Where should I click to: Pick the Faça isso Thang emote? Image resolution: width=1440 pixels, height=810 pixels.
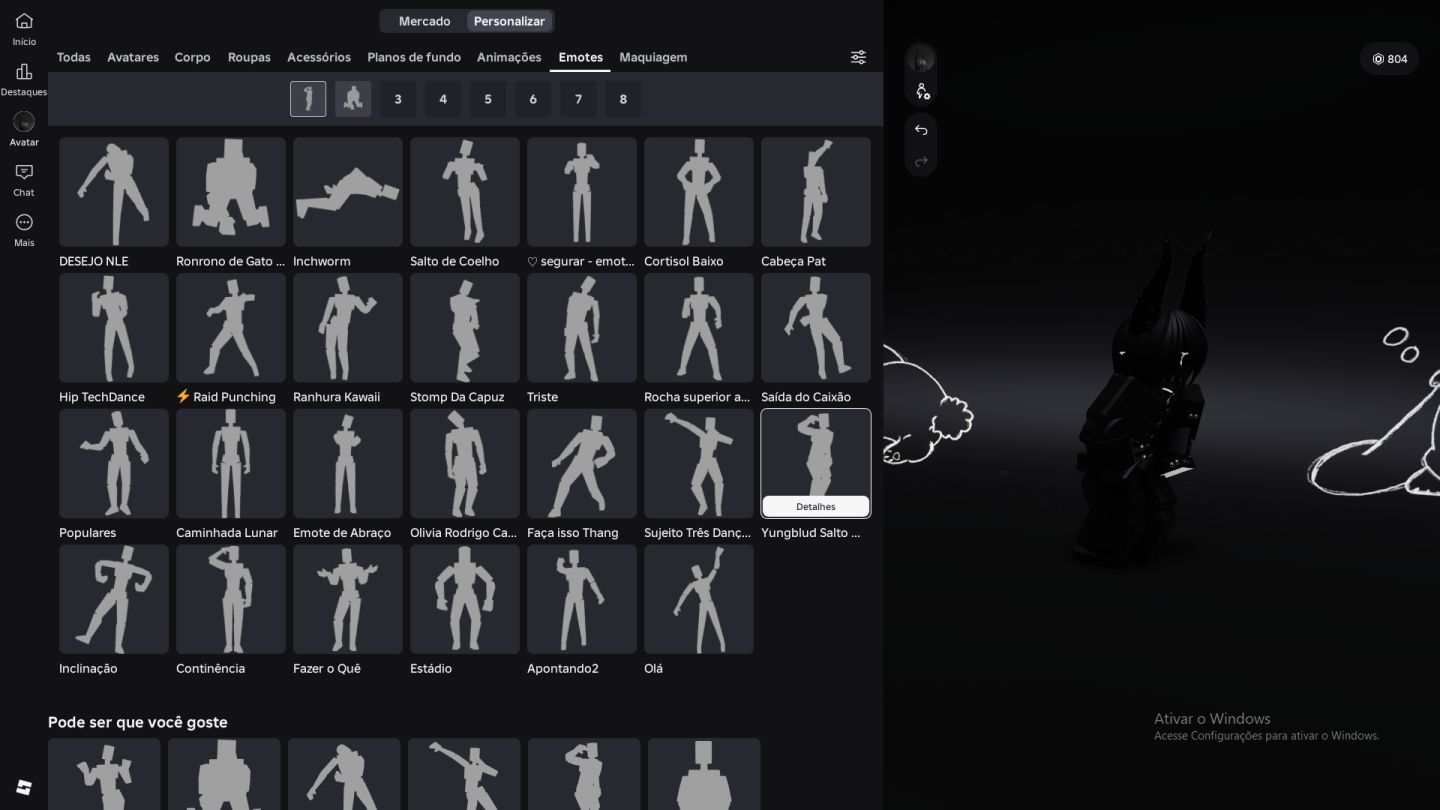pyautogui.click(x=582, y=464)
